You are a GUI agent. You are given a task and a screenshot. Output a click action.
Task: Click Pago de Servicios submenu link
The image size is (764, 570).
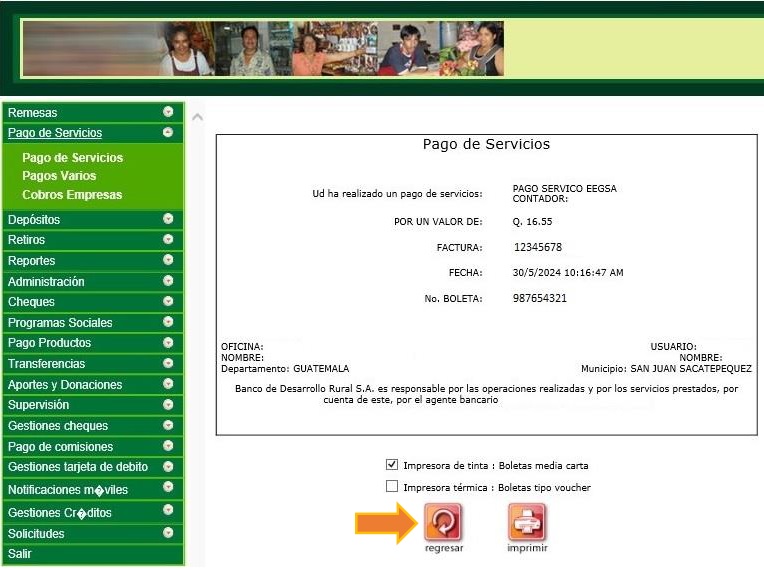point(73,158)
